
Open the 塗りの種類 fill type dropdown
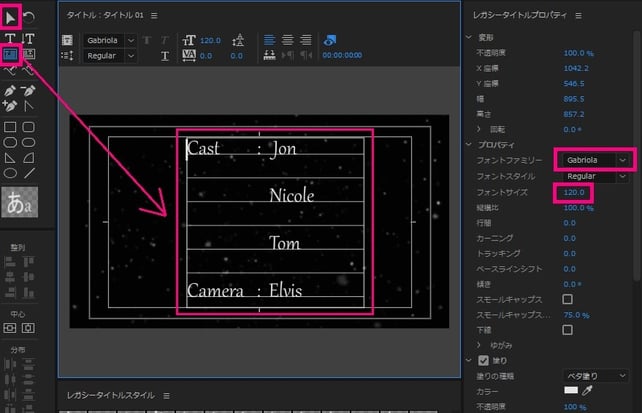[596, 374]
